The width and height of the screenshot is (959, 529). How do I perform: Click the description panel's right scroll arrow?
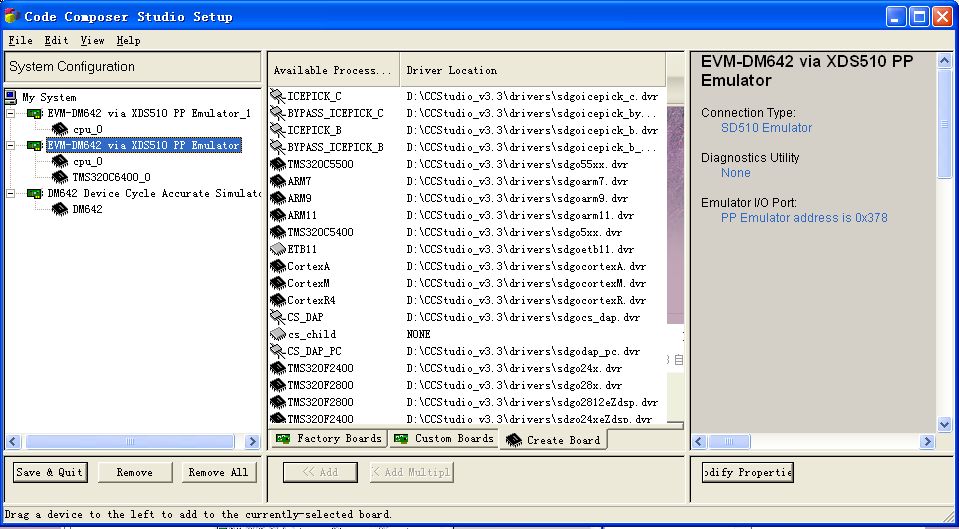coord(927,441)
